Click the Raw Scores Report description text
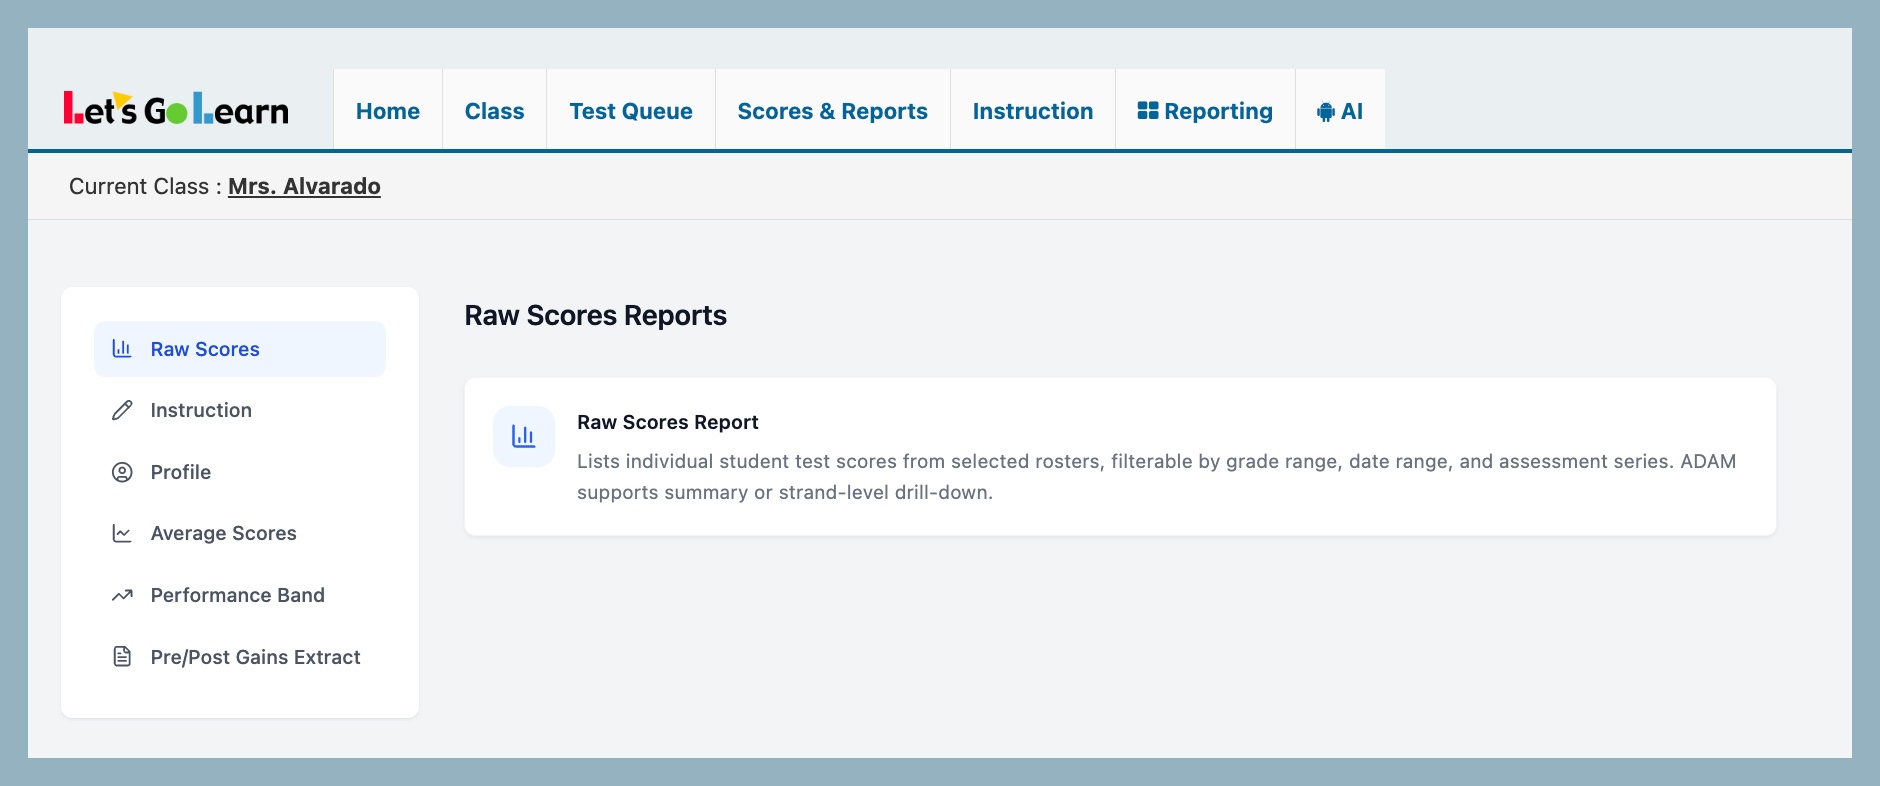The height and width of the screenshot is (786, 1880). pos(1156,477)
